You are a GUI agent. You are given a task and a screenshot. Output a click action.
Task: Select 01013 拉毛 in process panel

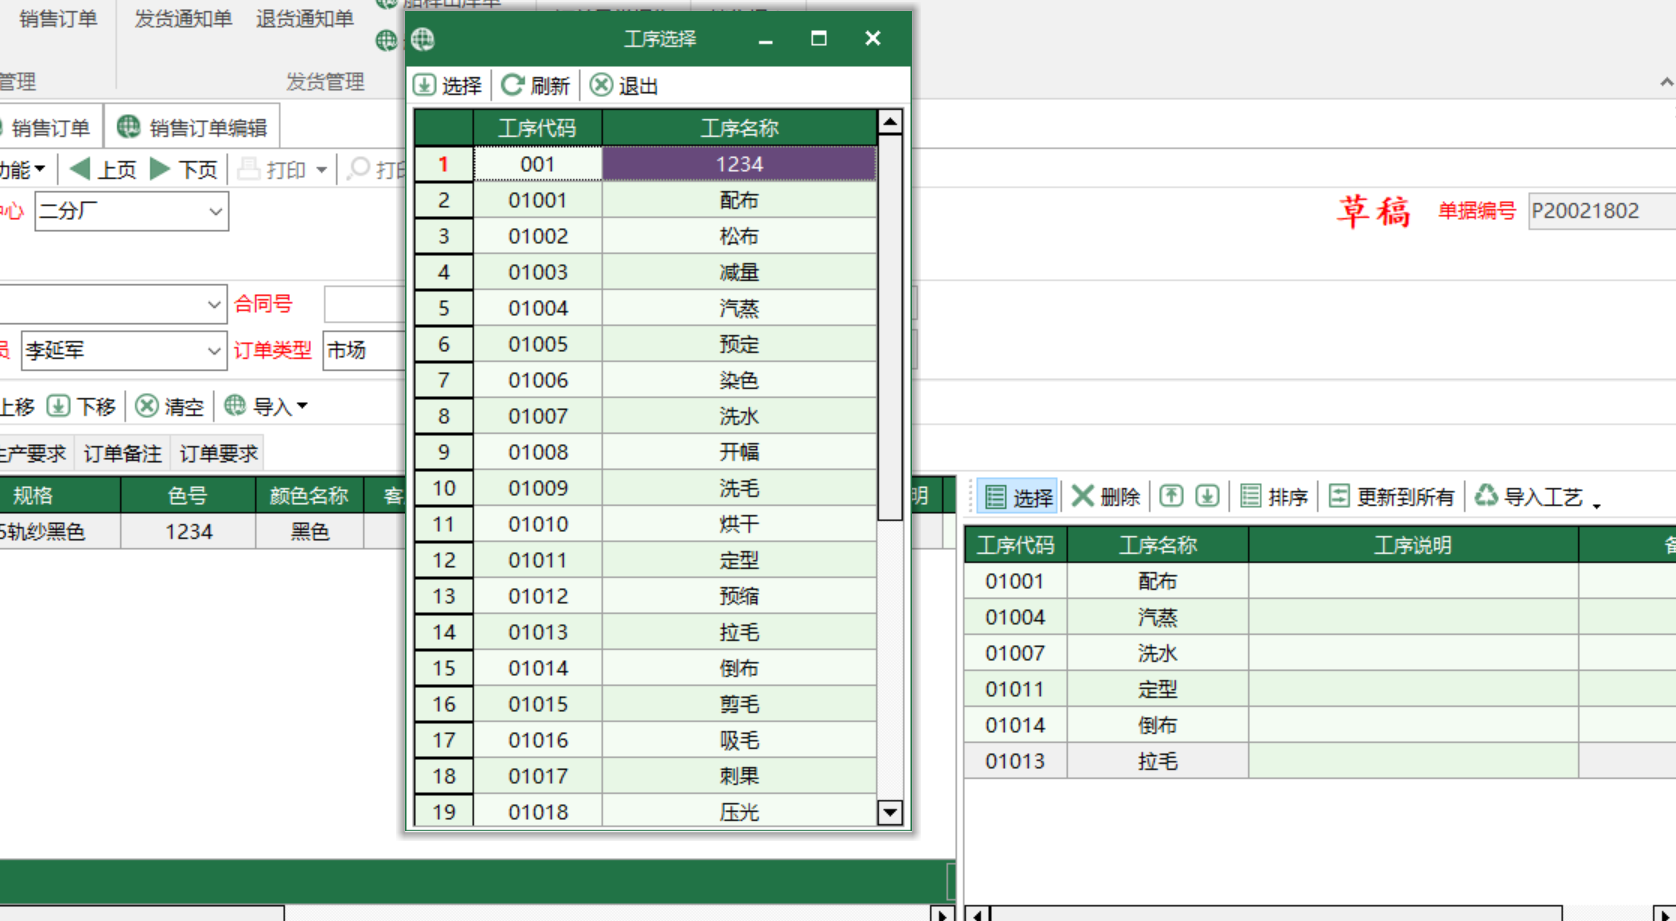click(x=1320, y=761)
